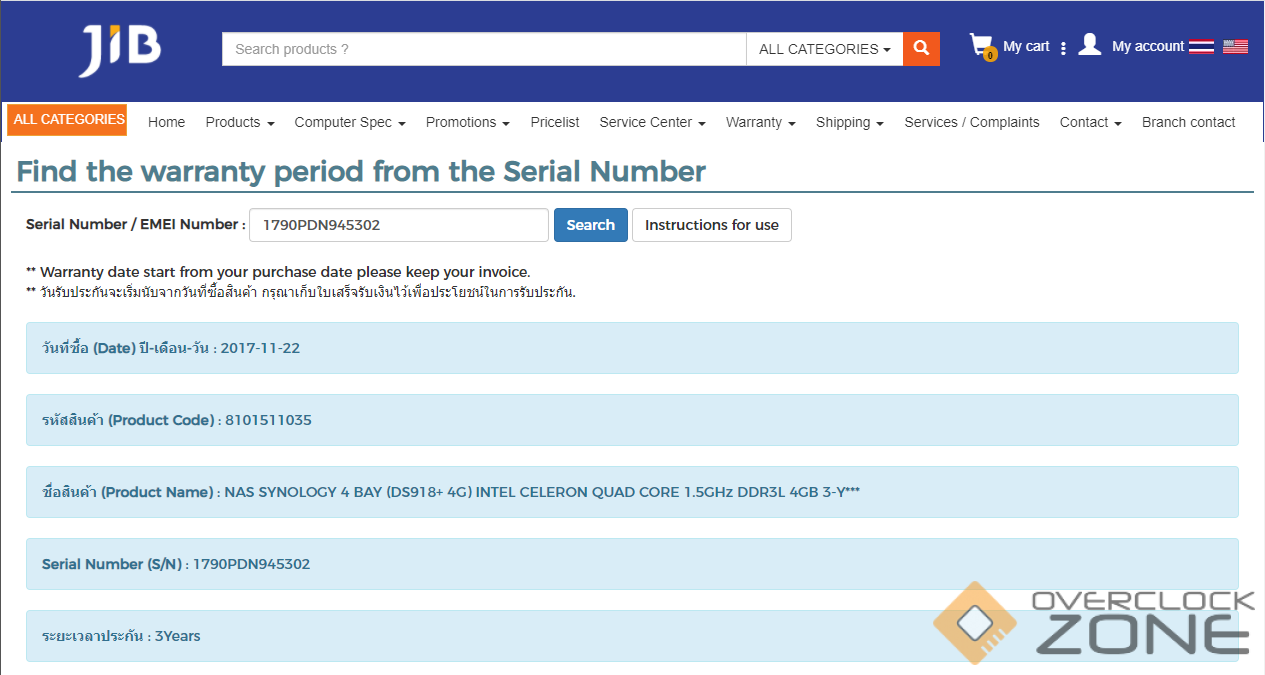Viewport: 1265px width, 675px height.
Task: Expand the Products menu
Action: 240,122
